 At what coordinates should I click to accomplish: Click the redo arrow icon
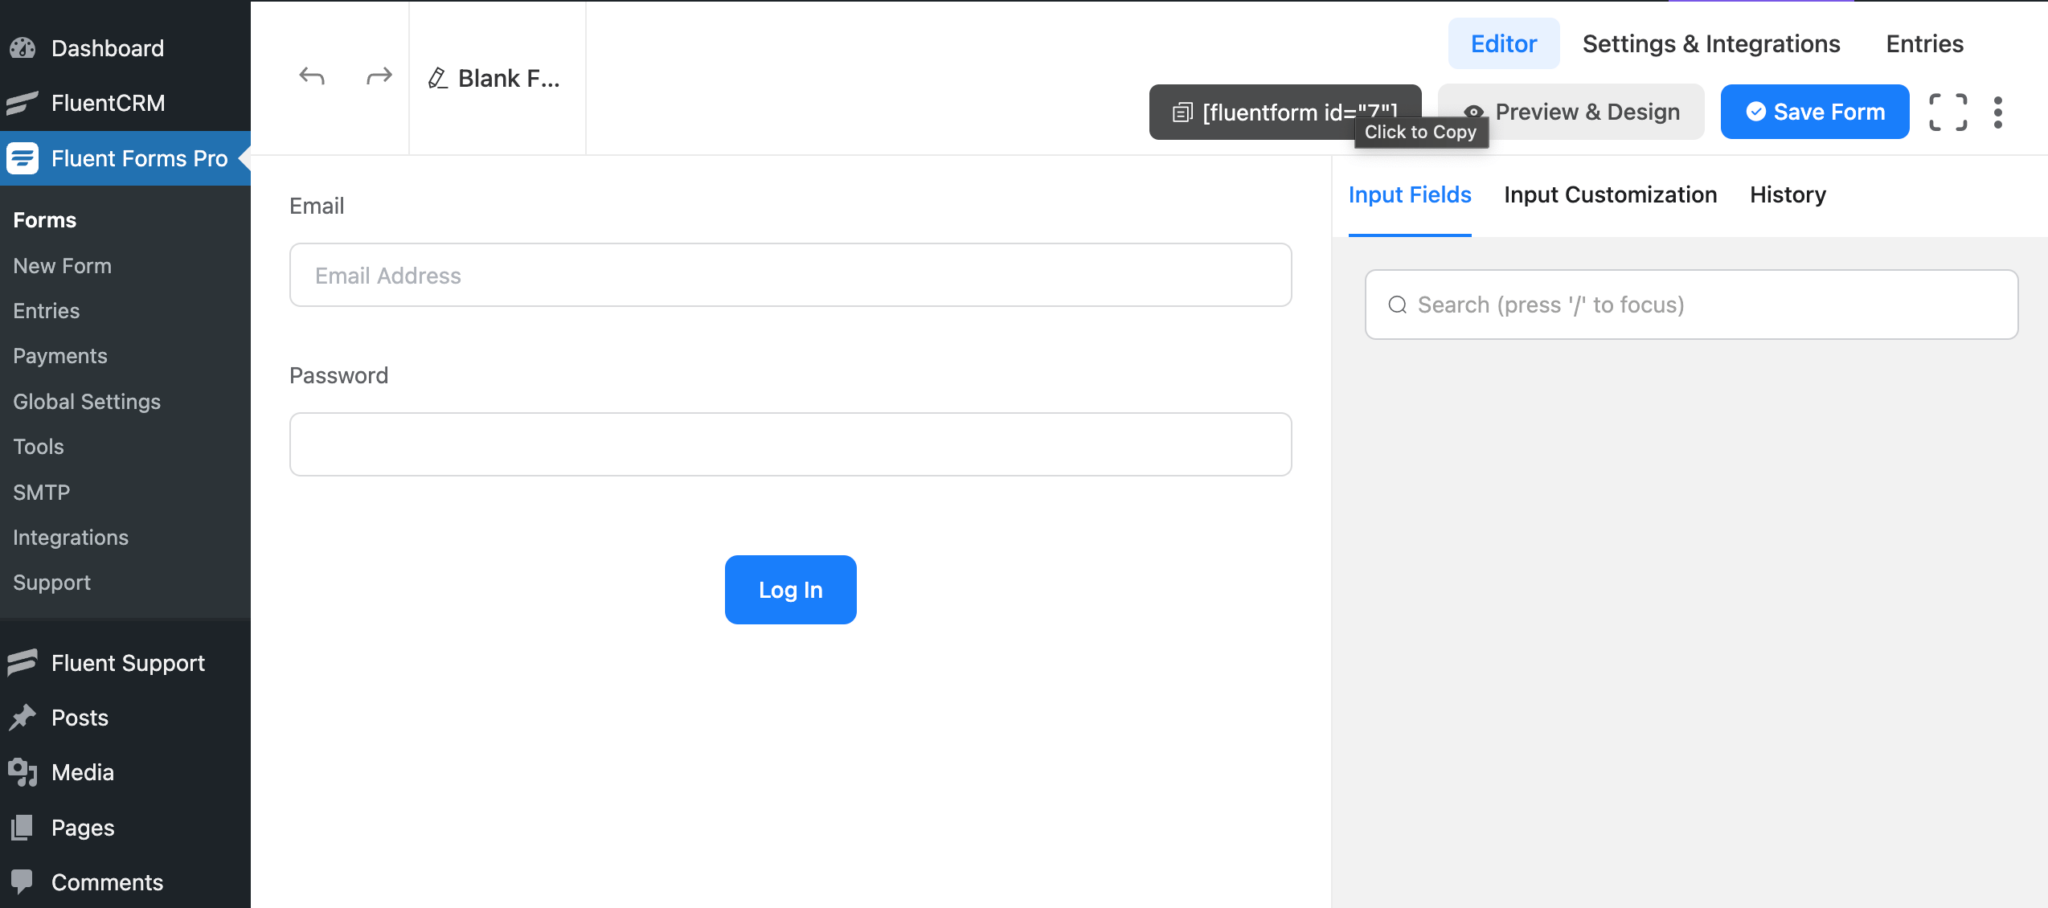[x=378, y=75]
